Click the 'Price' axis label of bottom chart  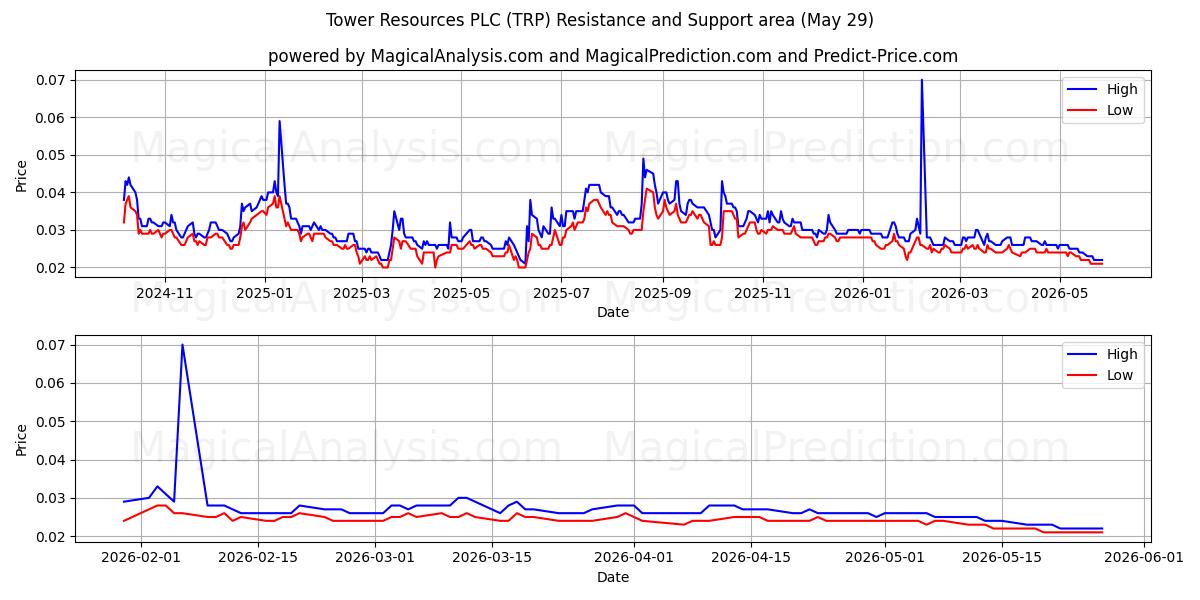point(22,440)
